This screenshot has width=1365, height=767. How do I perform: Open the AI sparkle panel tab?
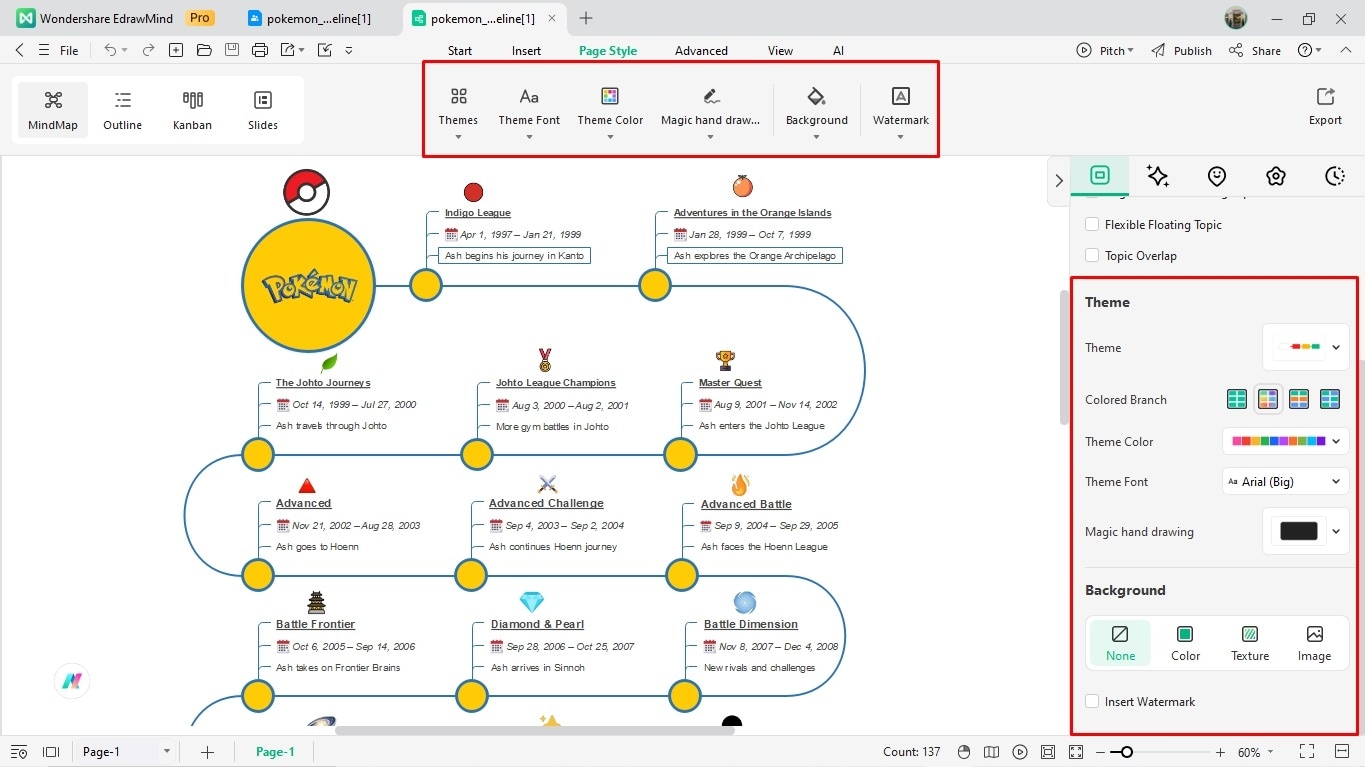click(x=1158, y=176)
